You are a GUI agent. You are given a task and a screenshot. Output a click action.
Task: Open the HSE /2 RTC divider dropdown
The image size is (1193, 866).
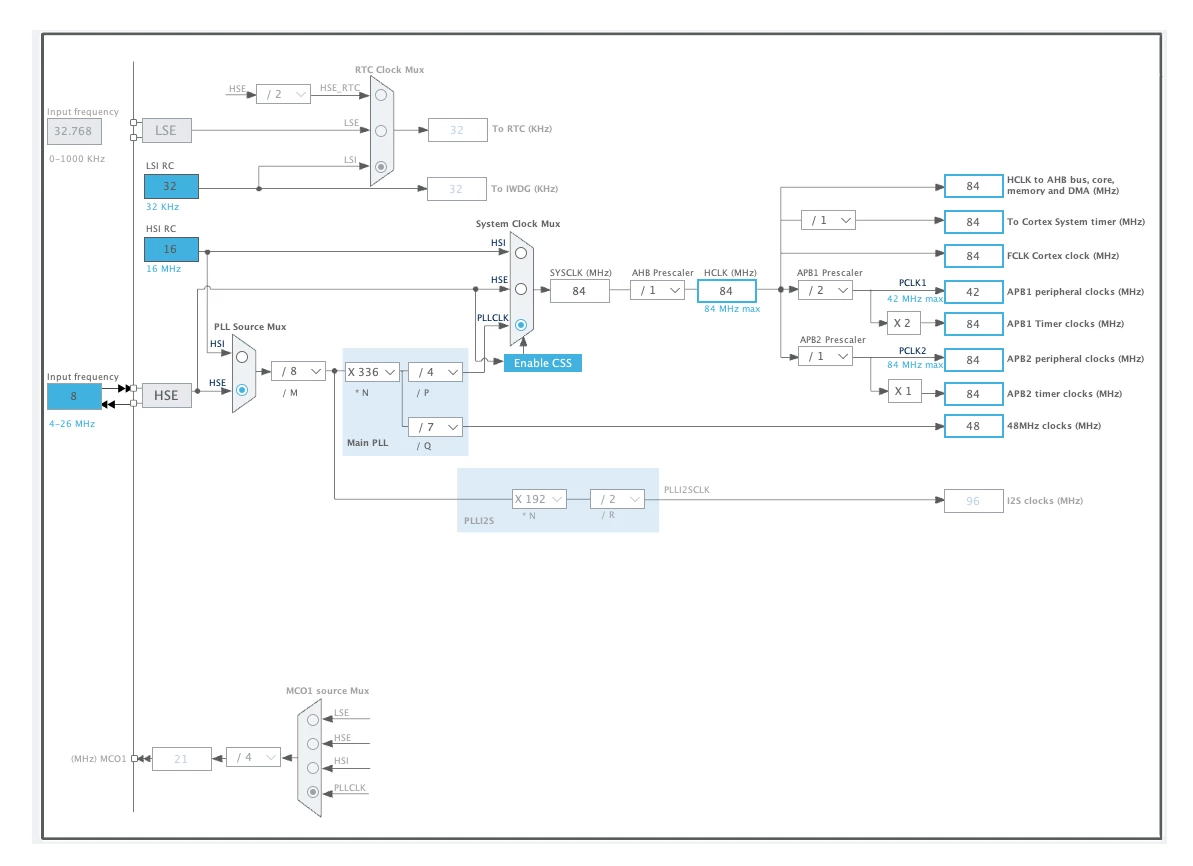click(x=283, y=94)
